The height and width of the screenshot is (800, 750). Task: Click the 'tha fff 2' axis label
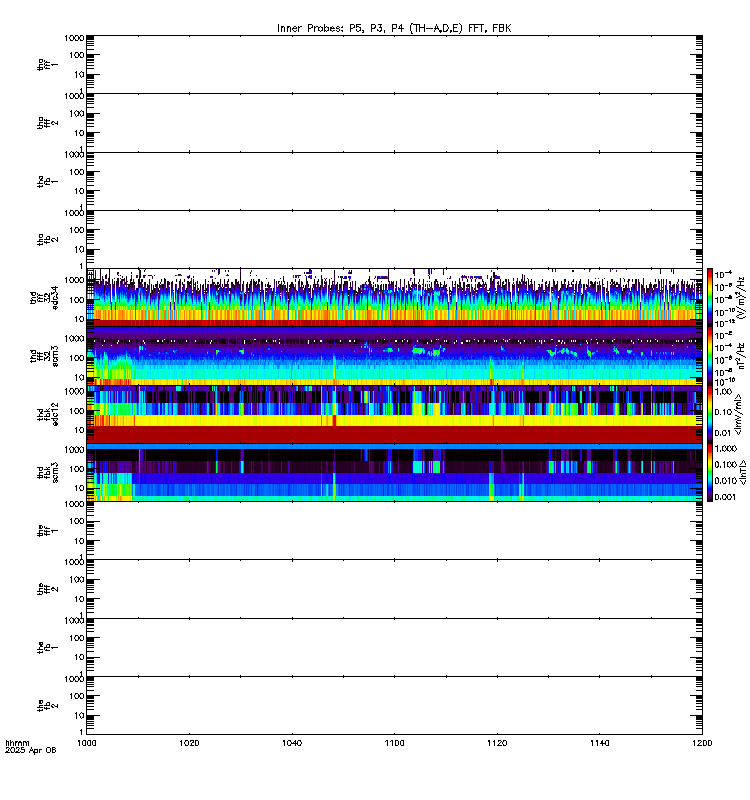click(48, 122)
